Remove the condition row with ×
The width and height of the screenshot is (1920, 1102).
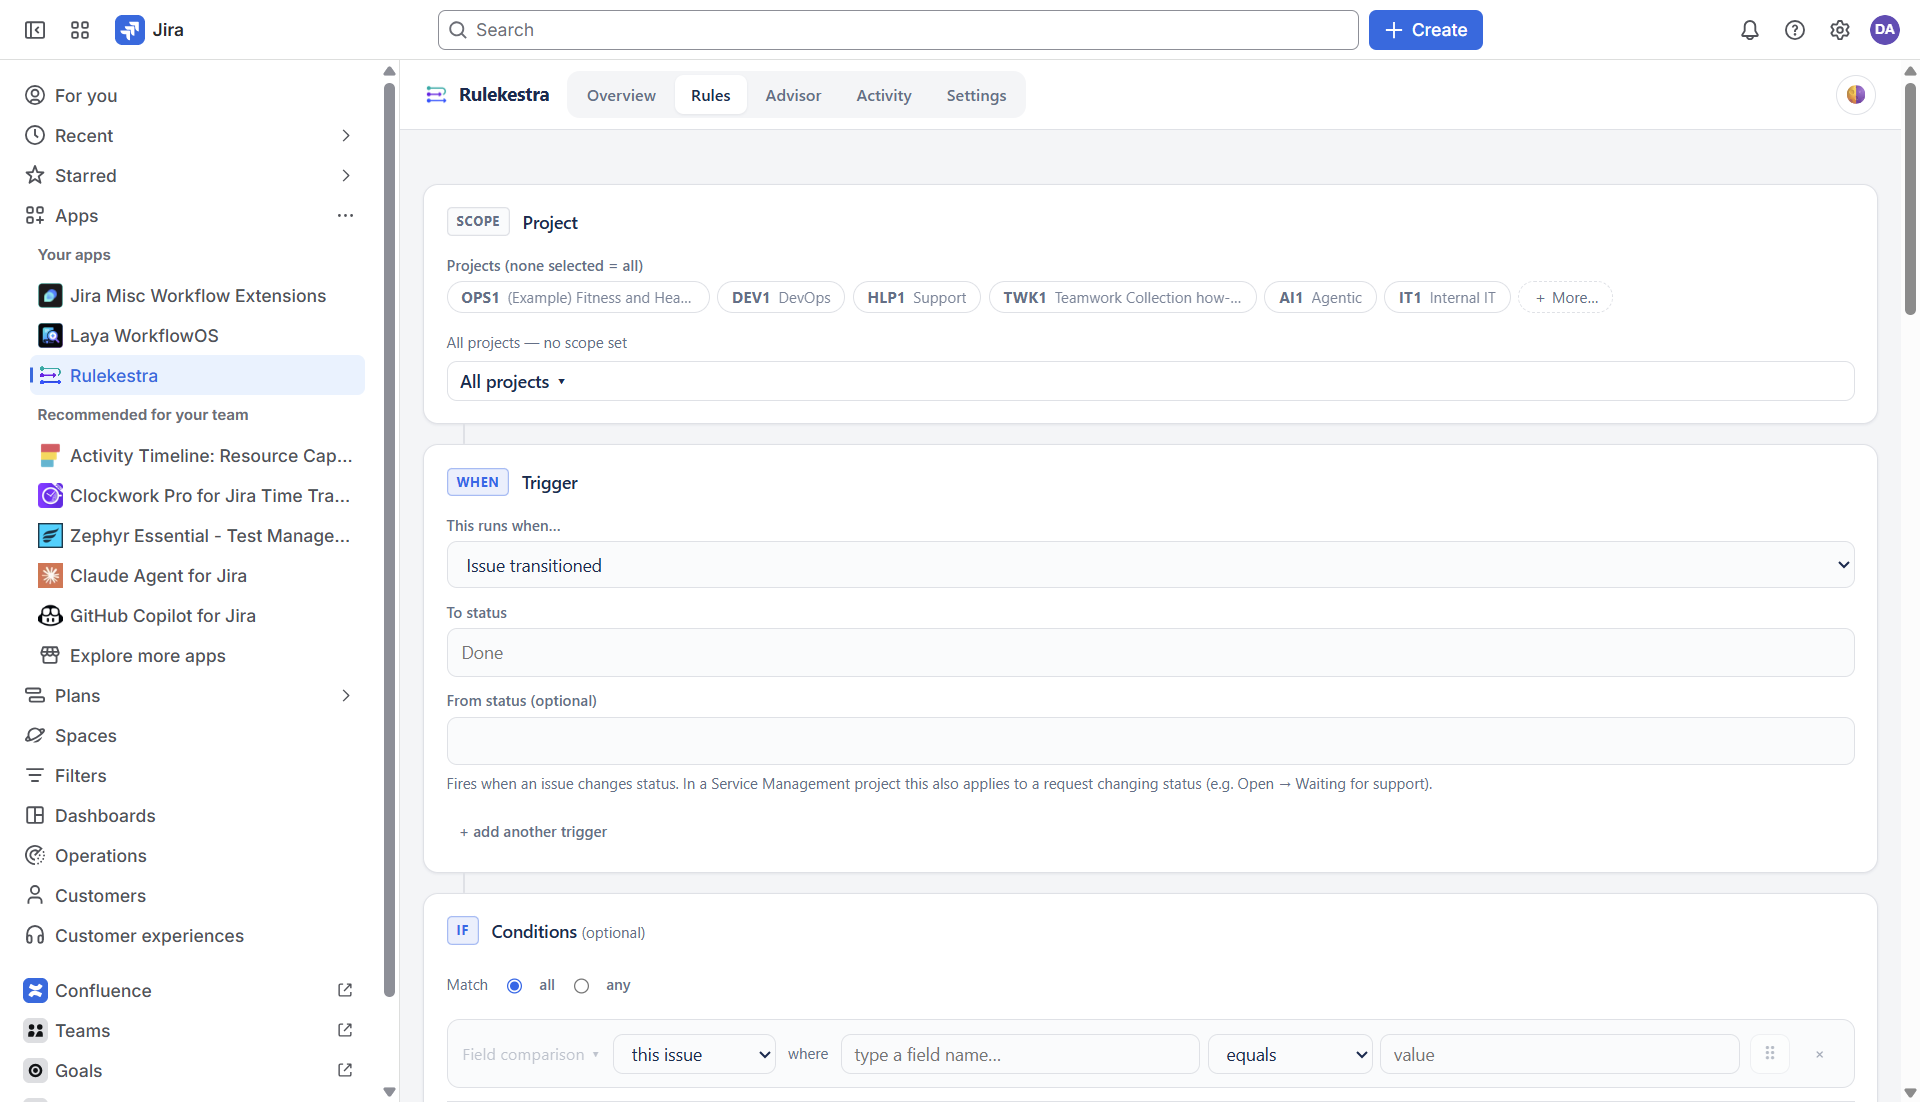tap(1819, 1055)
